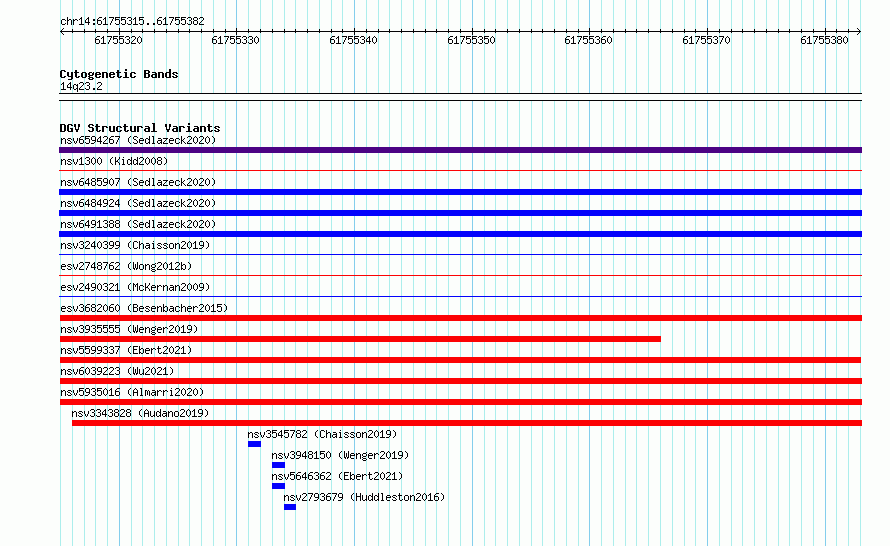Click the chr14:61755315..61755382 region label

pyautogui.click(x=132, y=22)
